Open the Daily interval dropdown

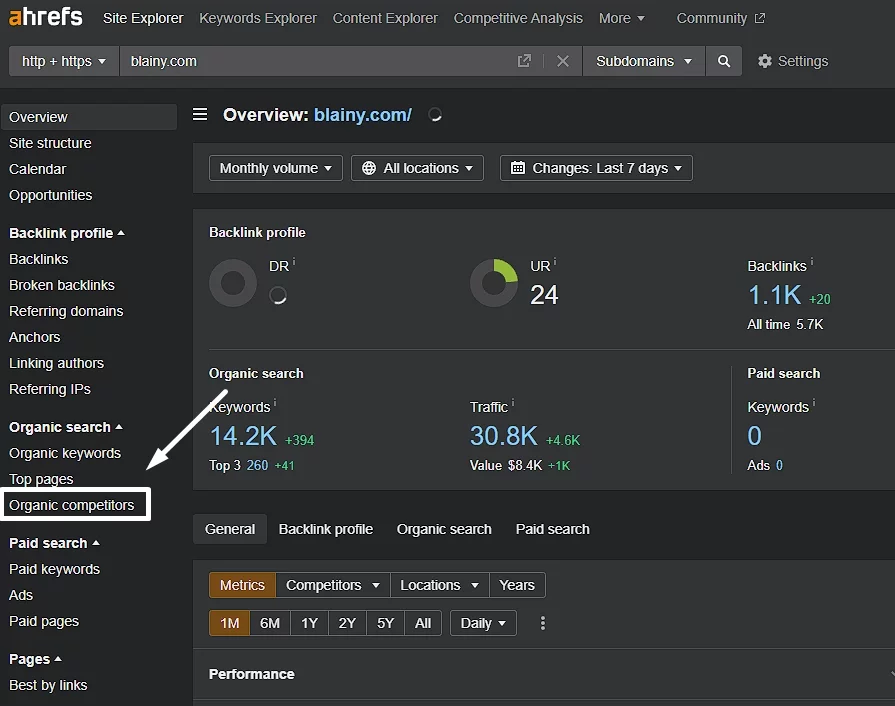click(x=483, y=623)
